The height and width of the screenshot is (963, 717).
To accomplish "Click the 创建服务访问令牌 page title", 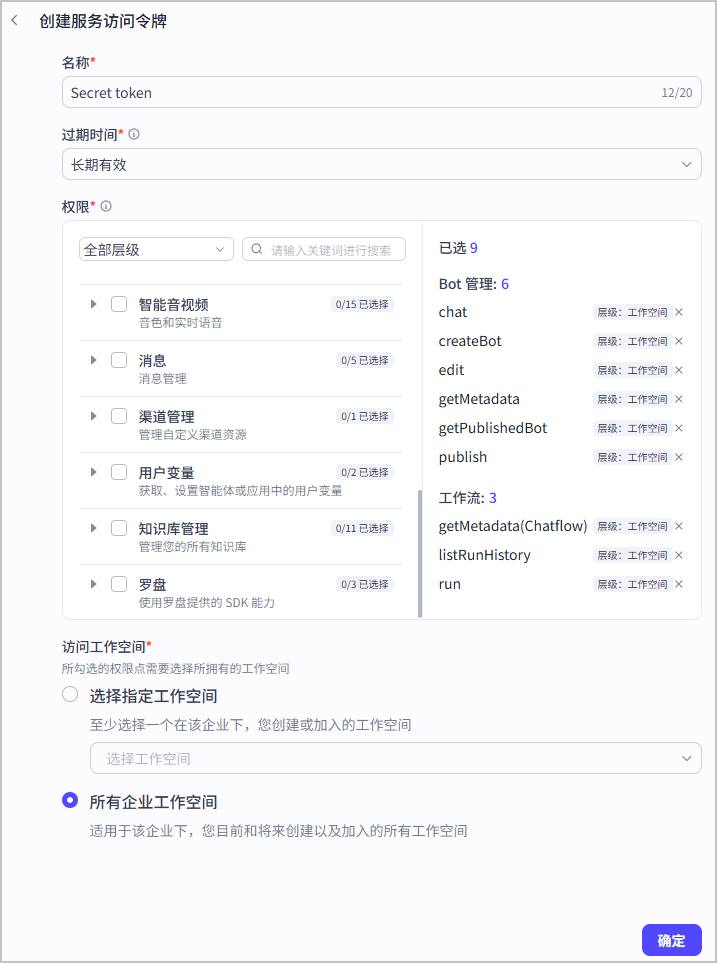I will pyautogui.click(x=103, y=21).
